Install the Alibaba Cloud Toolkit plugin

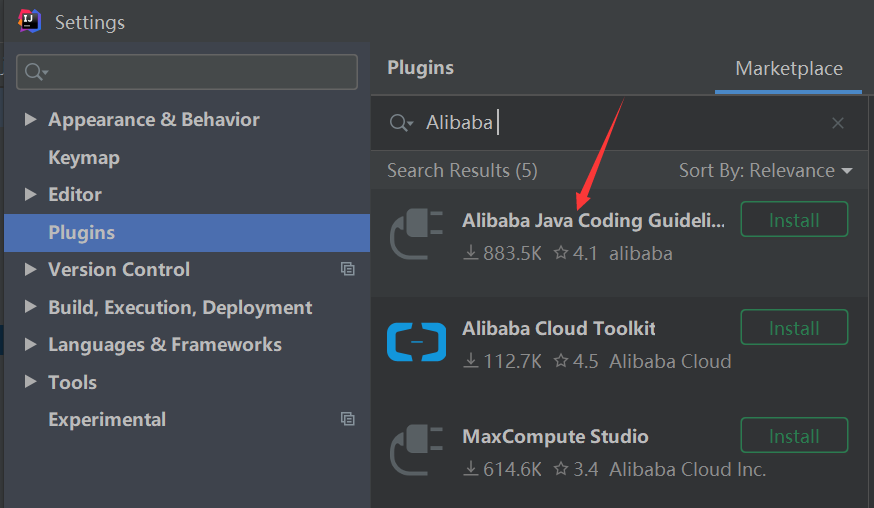point(794,328)
